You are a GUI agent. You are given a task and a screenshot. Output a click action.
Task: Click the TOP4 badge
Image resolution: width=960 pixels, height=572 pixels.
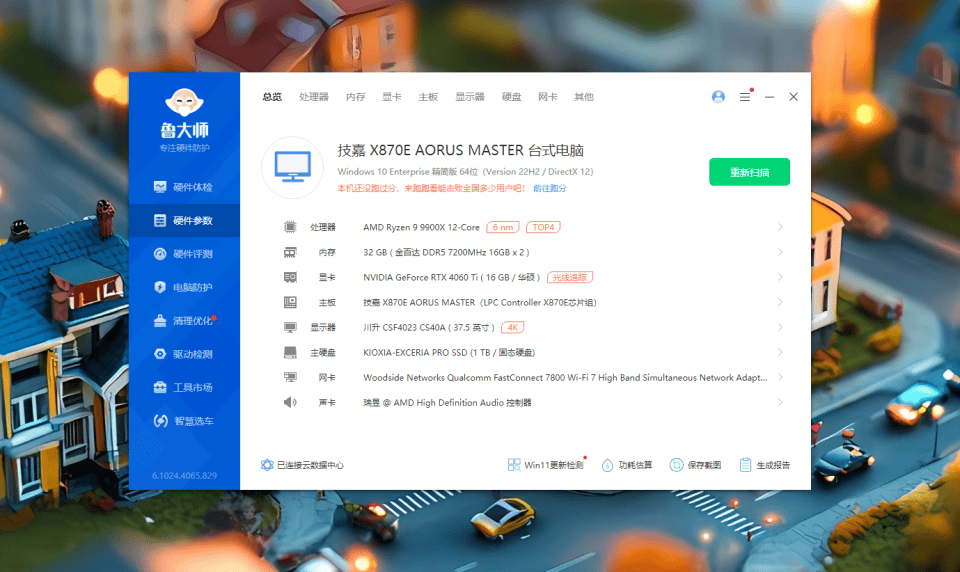point(543,227)
